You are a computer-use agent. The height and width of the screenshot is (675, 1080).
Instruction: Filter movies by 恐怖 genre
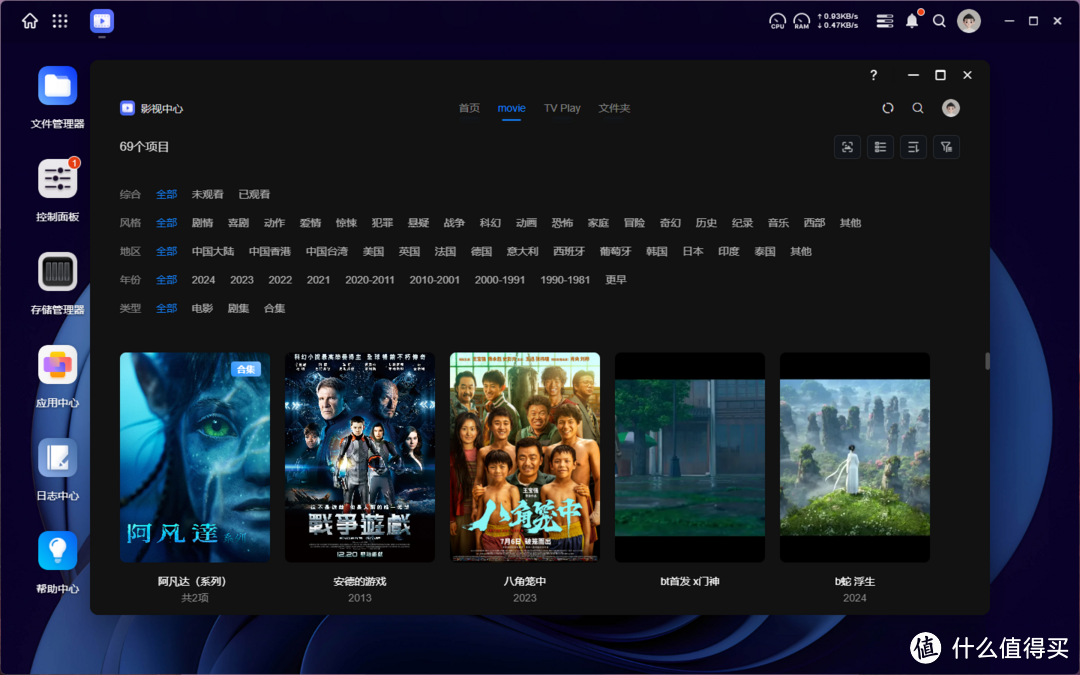pyautogui.click(x=561, y=222)
